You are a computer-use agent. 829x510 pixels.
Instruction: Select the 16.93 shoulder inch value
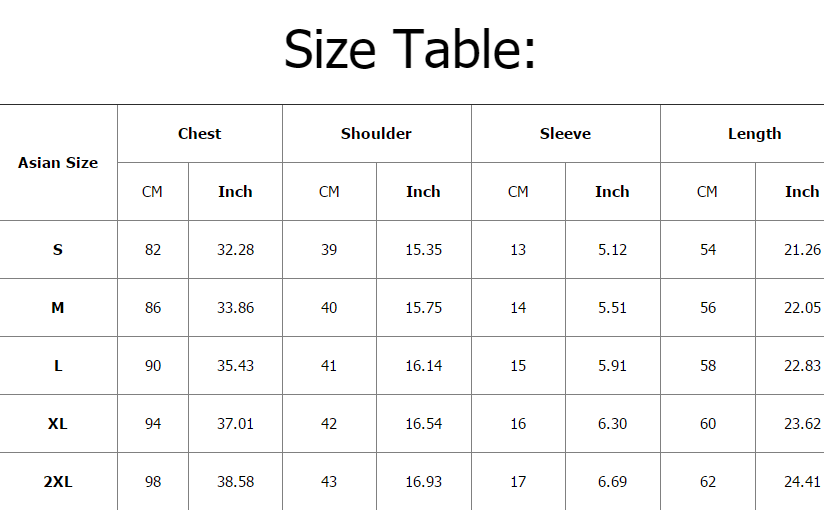423,482
